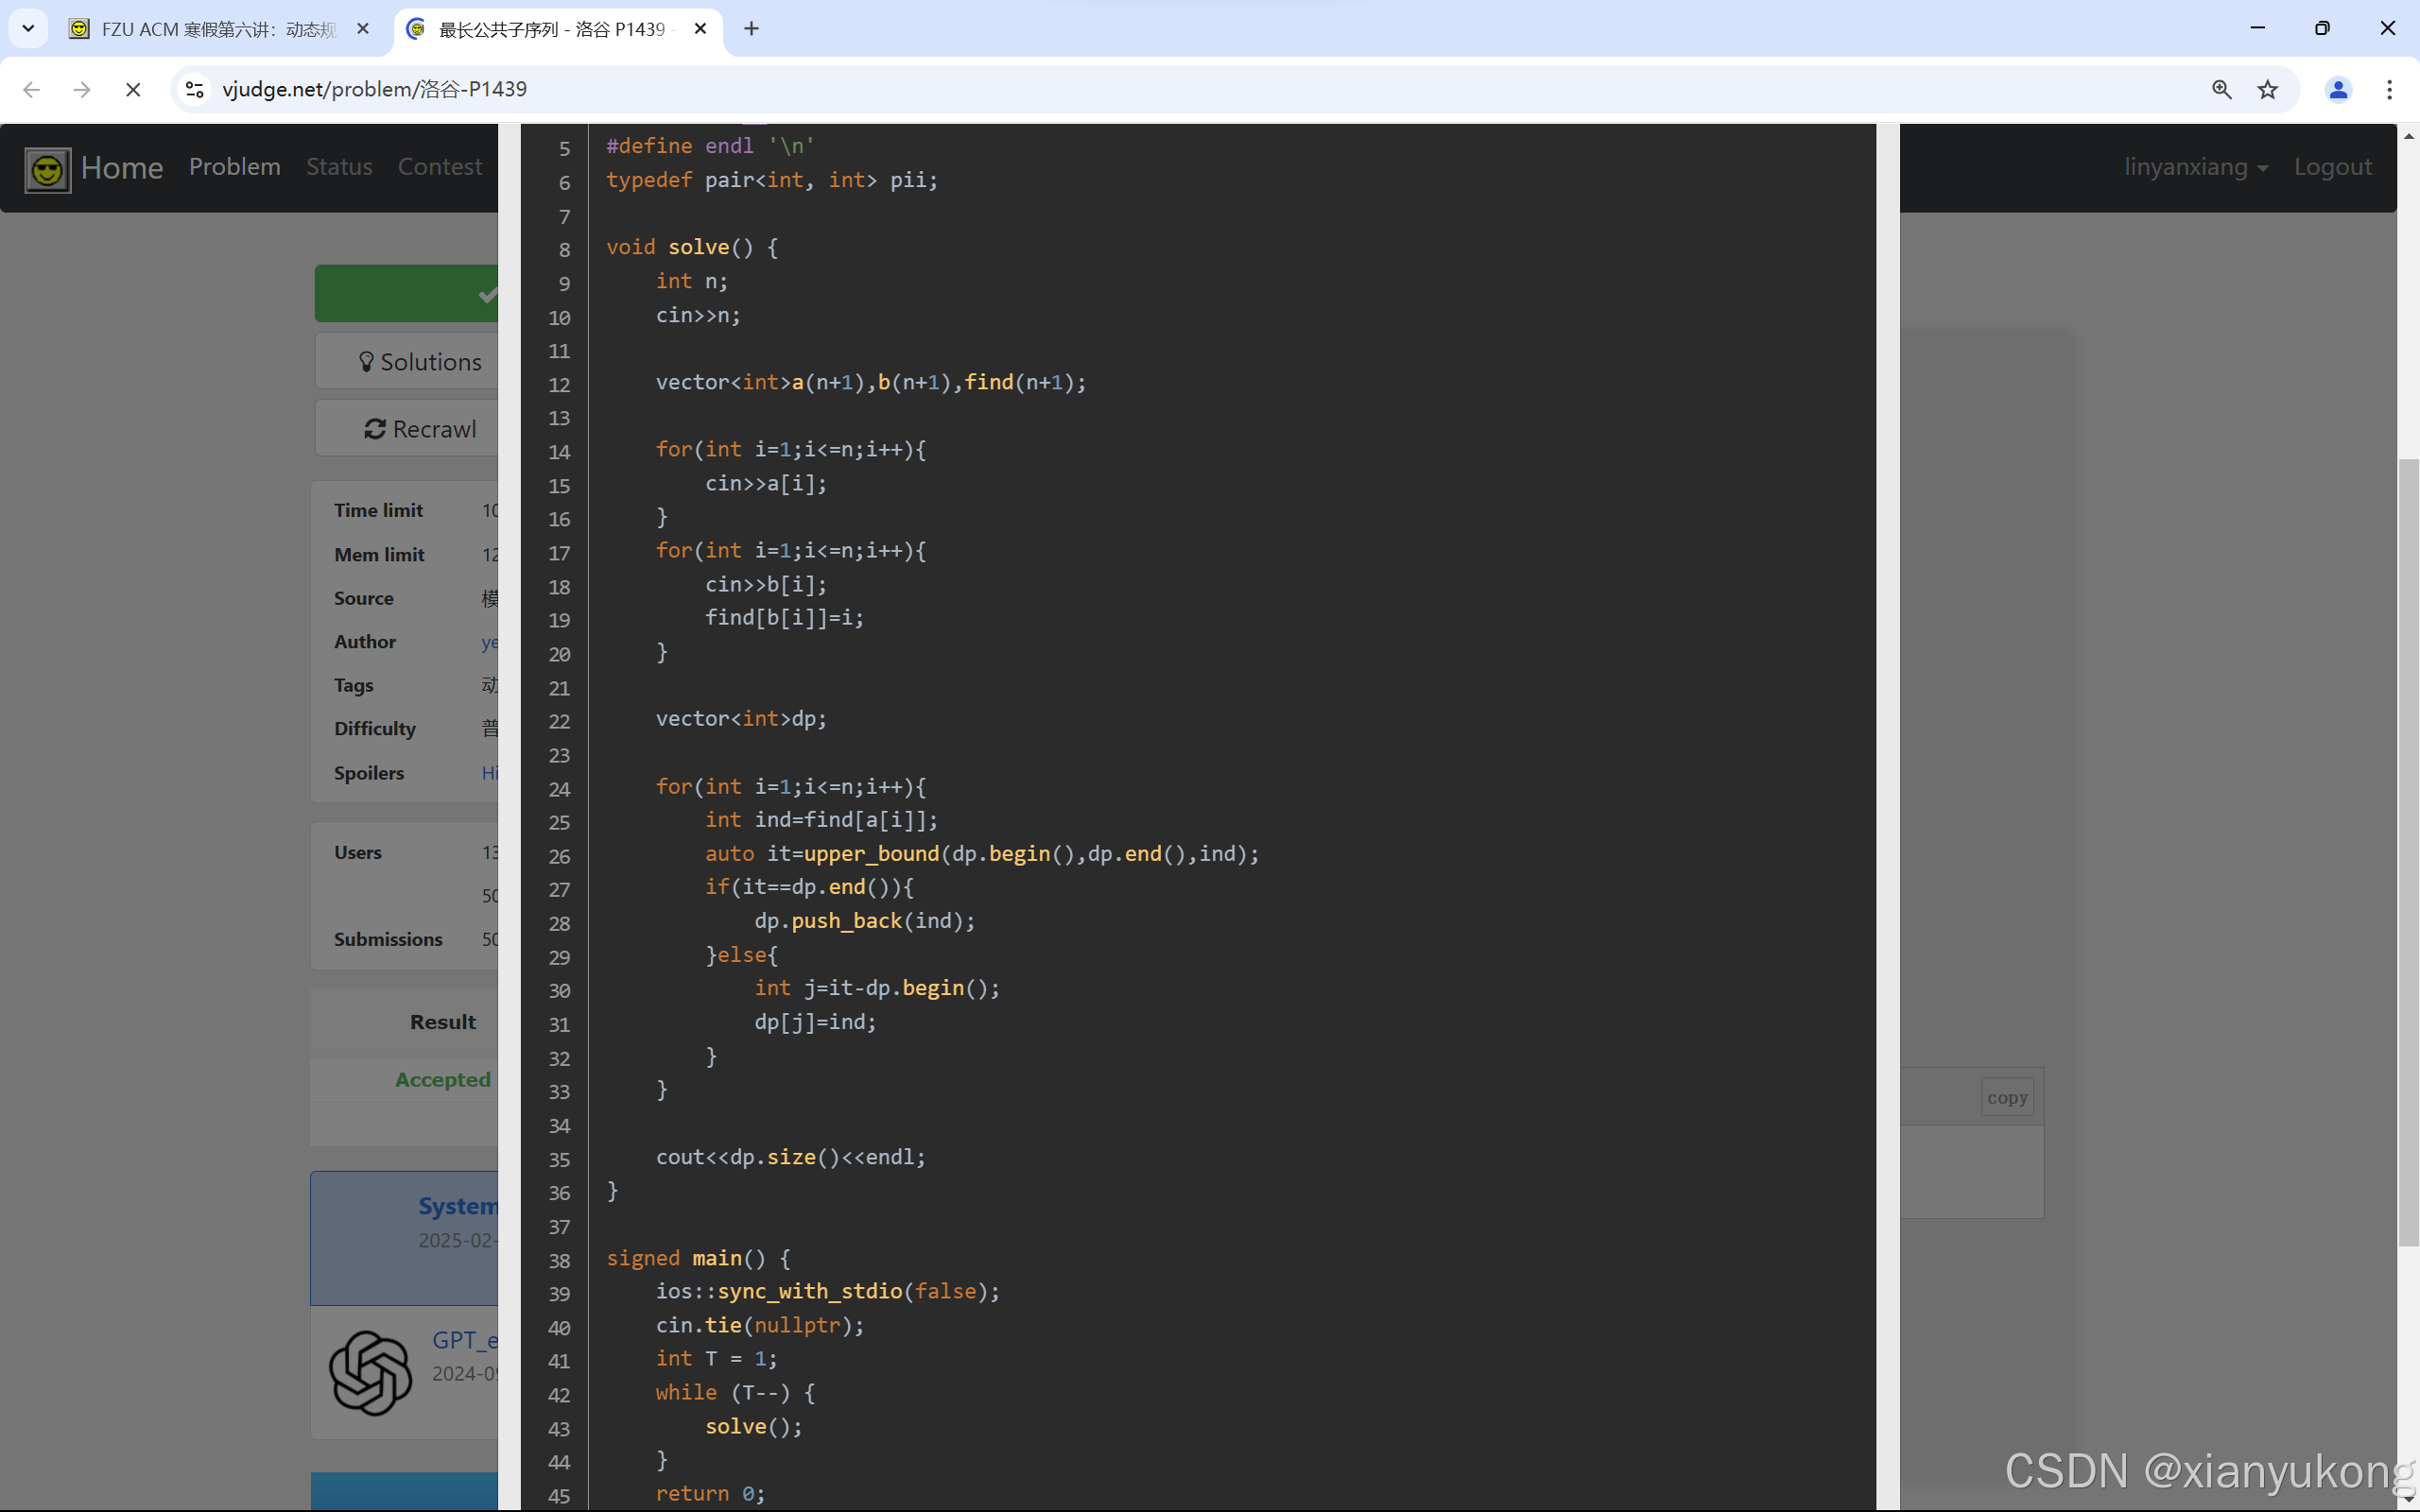Screen dimensions: 2420x1512
Task: Open Chrome three-dot menu
Action: tap(2389, 90)
